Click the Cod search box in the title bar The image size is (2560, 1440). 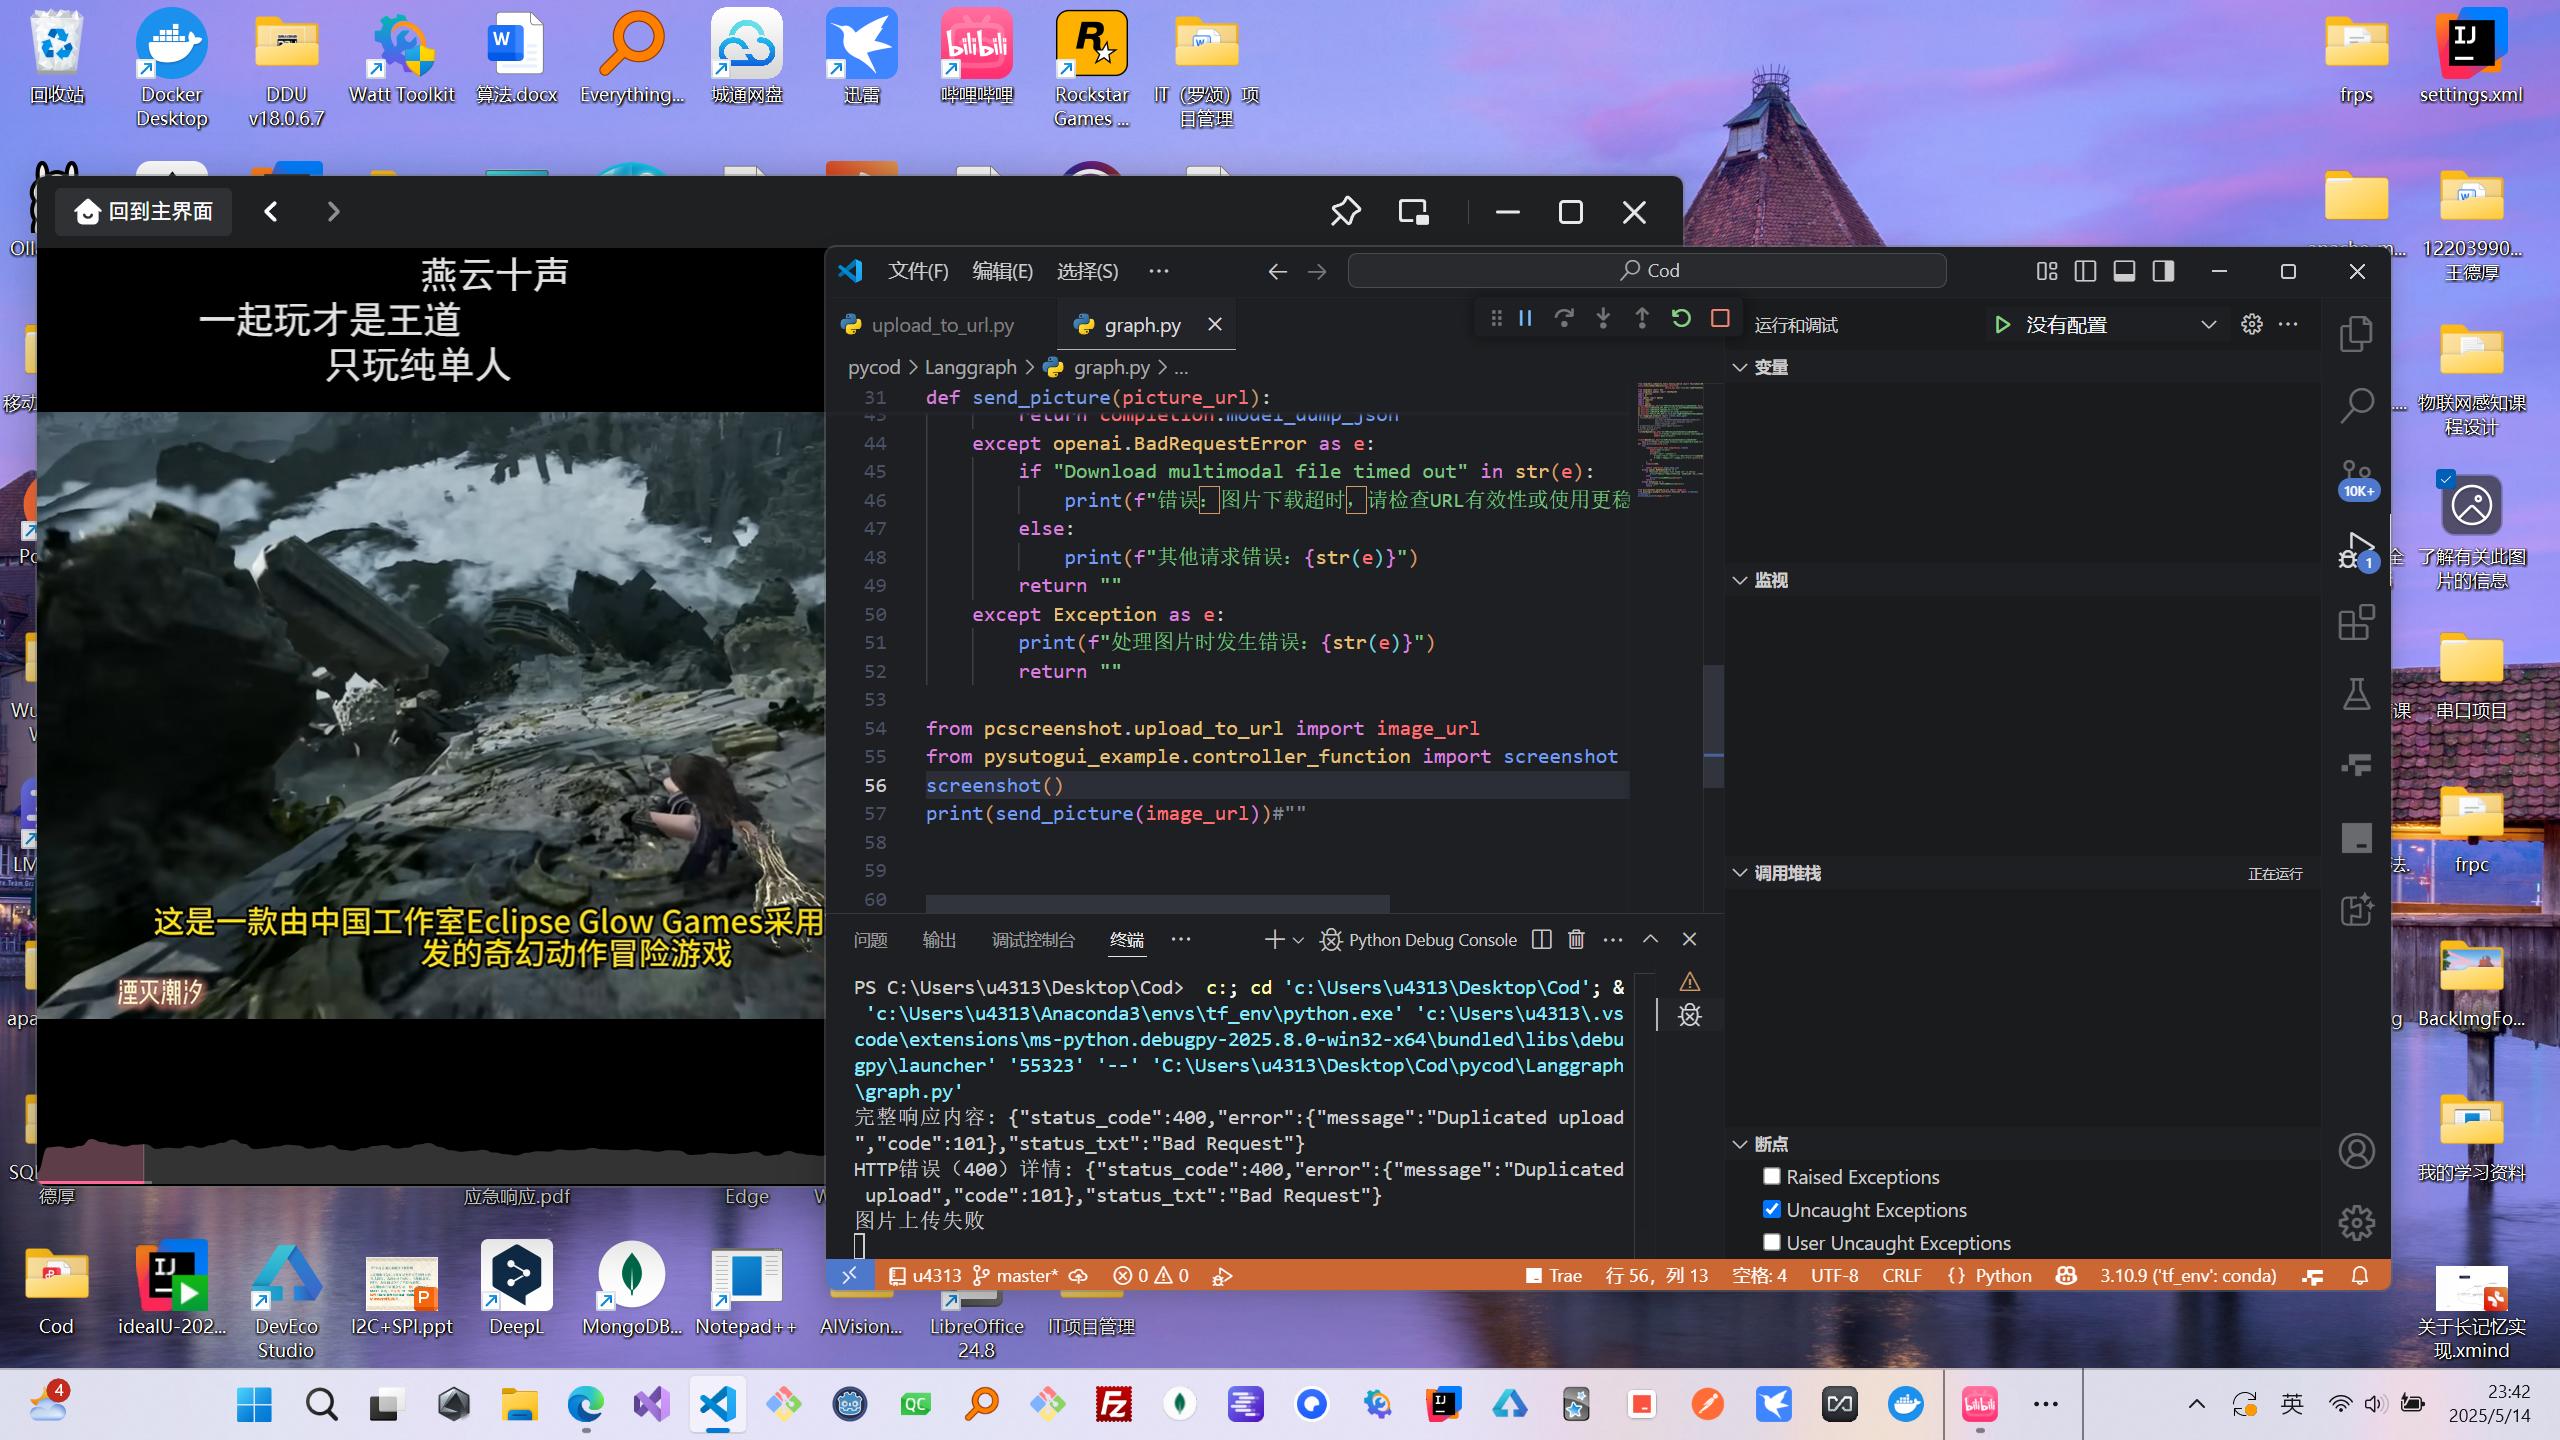pyautogui.click(x=1647, y=270)
